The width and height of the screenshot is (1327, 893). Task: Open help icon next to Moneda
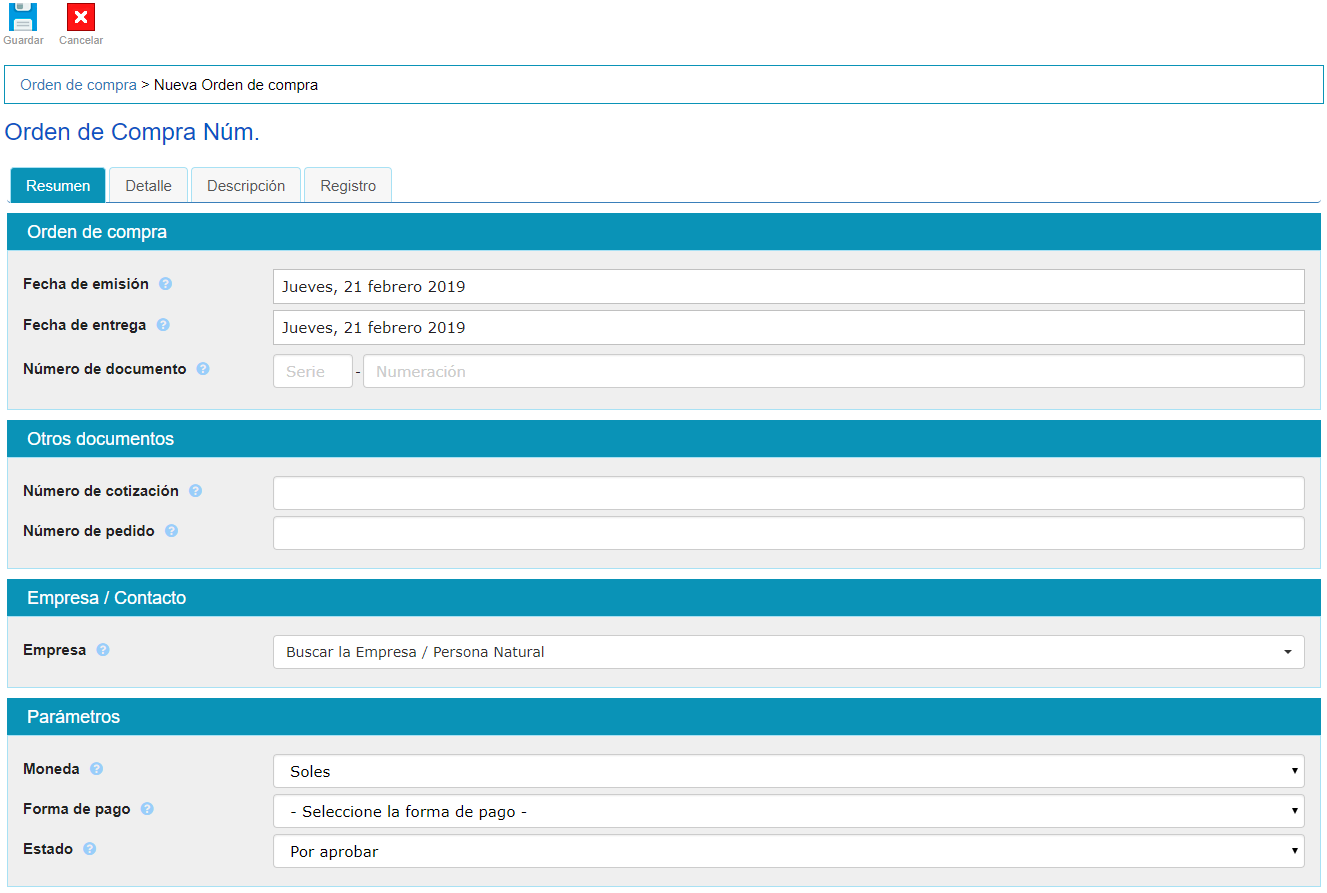pos(97,769)
